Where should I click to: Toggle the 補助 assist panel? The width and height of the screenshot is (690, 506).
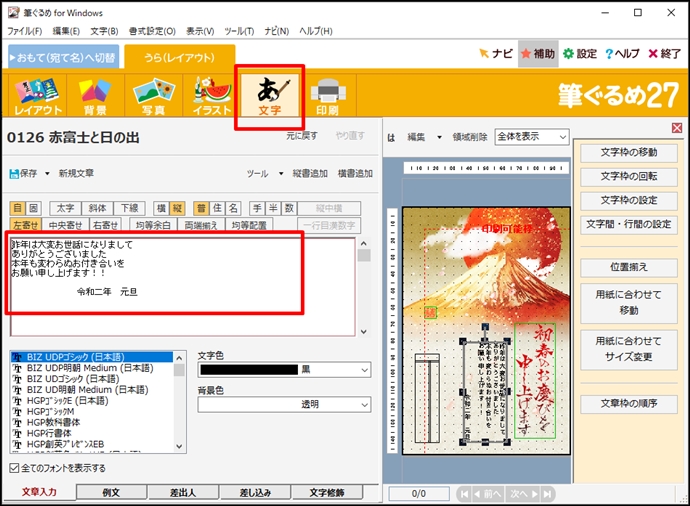(x=538, y=54)
